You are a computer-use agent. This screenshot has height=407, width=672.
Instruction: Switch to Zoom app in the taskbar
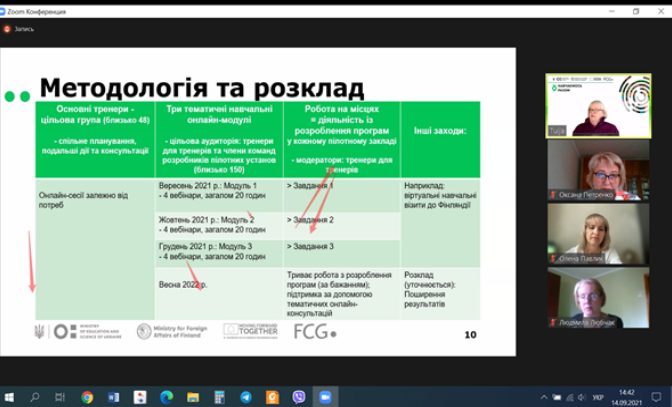325,396
